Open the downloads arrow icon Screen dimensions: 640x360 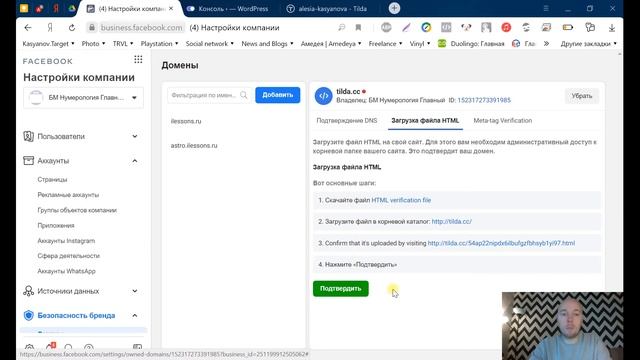tap(611, 27)
